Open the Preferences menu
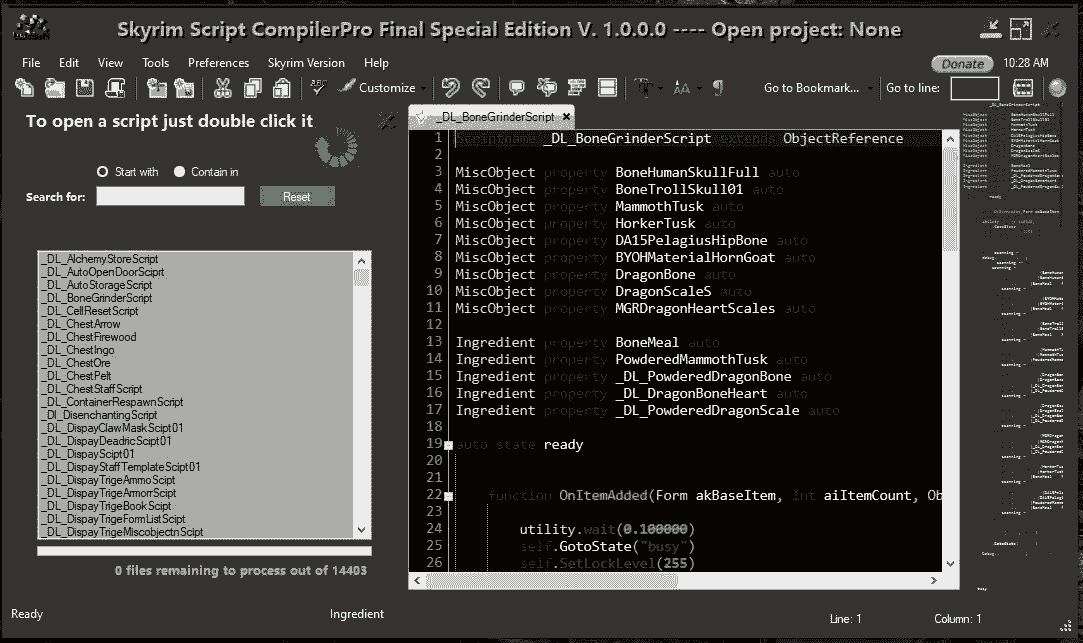Screen dimensions: 1083x643 point(218,63)
